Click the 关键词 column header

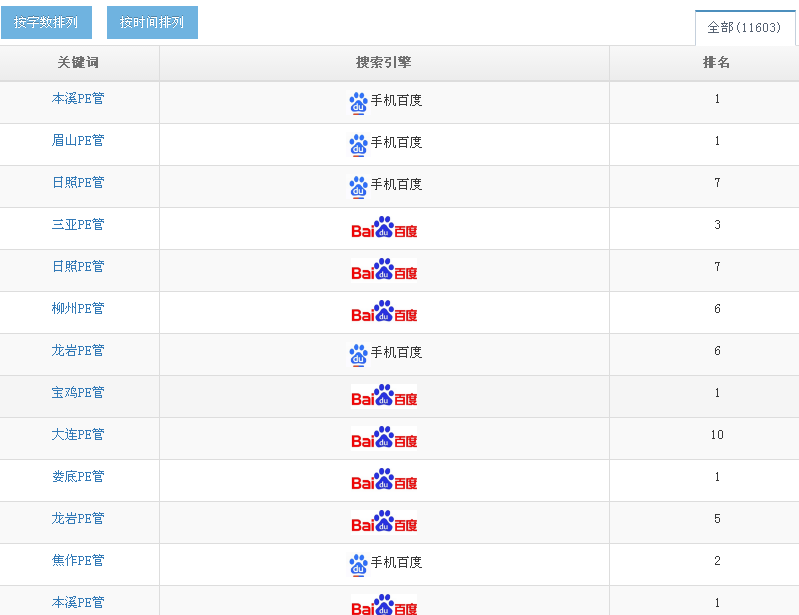[x=78, y=63]
